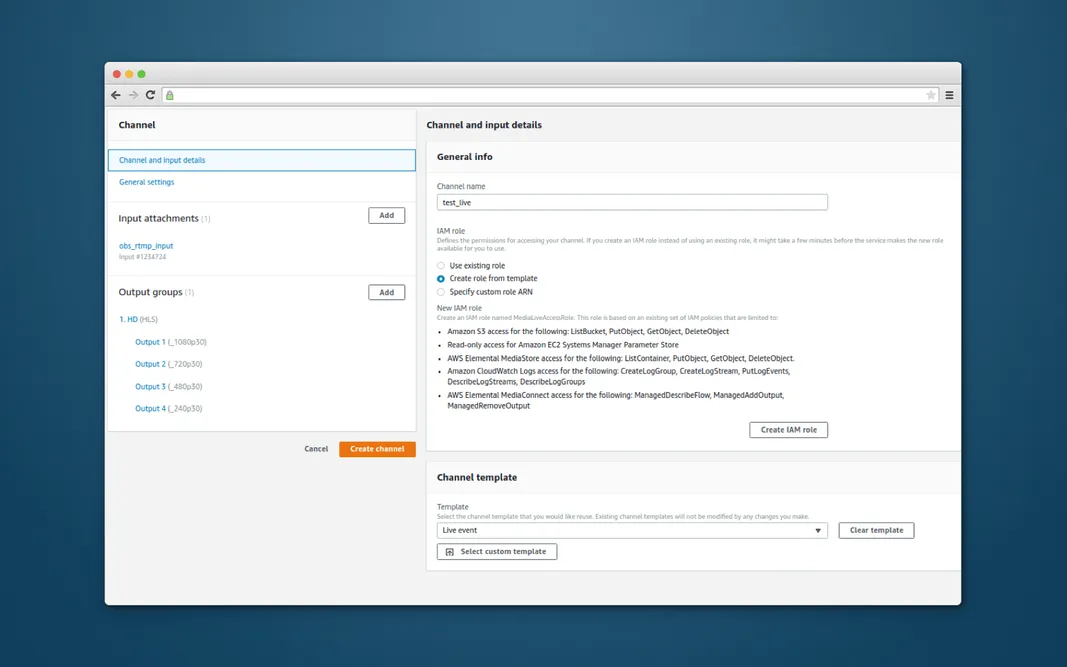Click the padlock icon in the address bar

[x=168, y=94]
